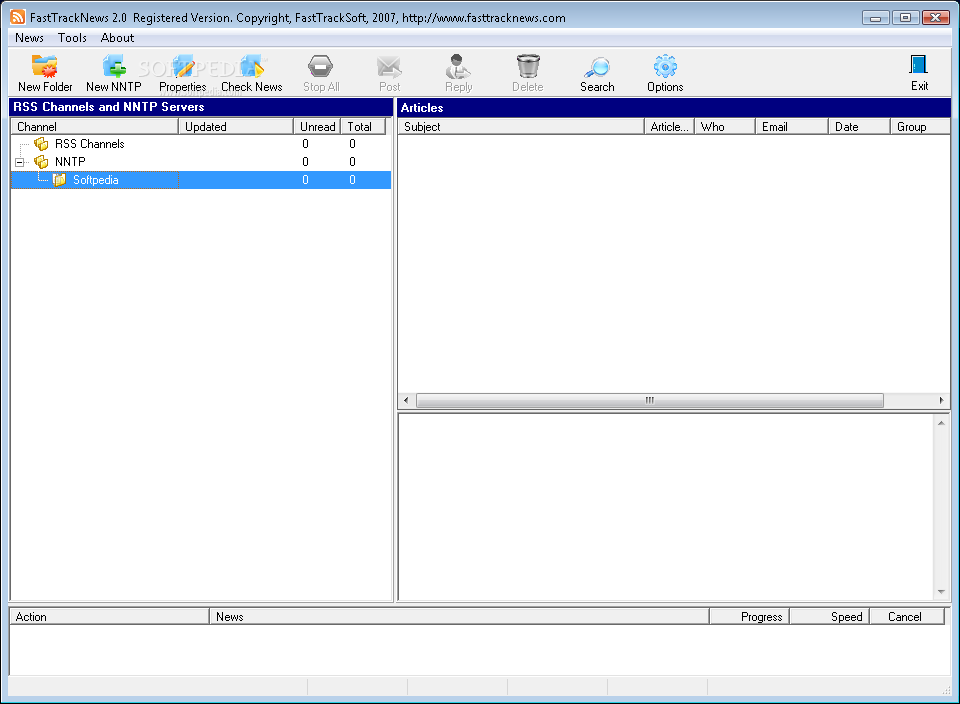Click the preview pane scroll up arrow

(941, 423)
